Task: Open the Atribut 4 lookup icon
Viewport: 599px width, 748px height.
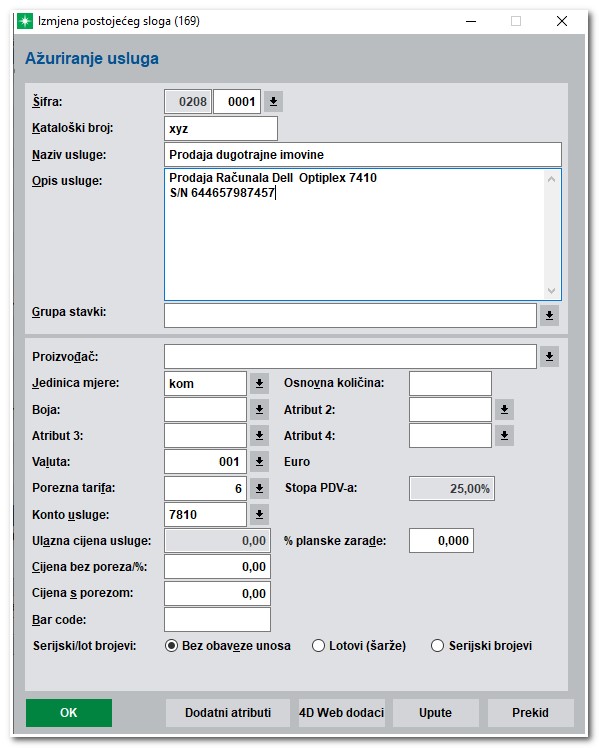Action: (x=505, y=436)
